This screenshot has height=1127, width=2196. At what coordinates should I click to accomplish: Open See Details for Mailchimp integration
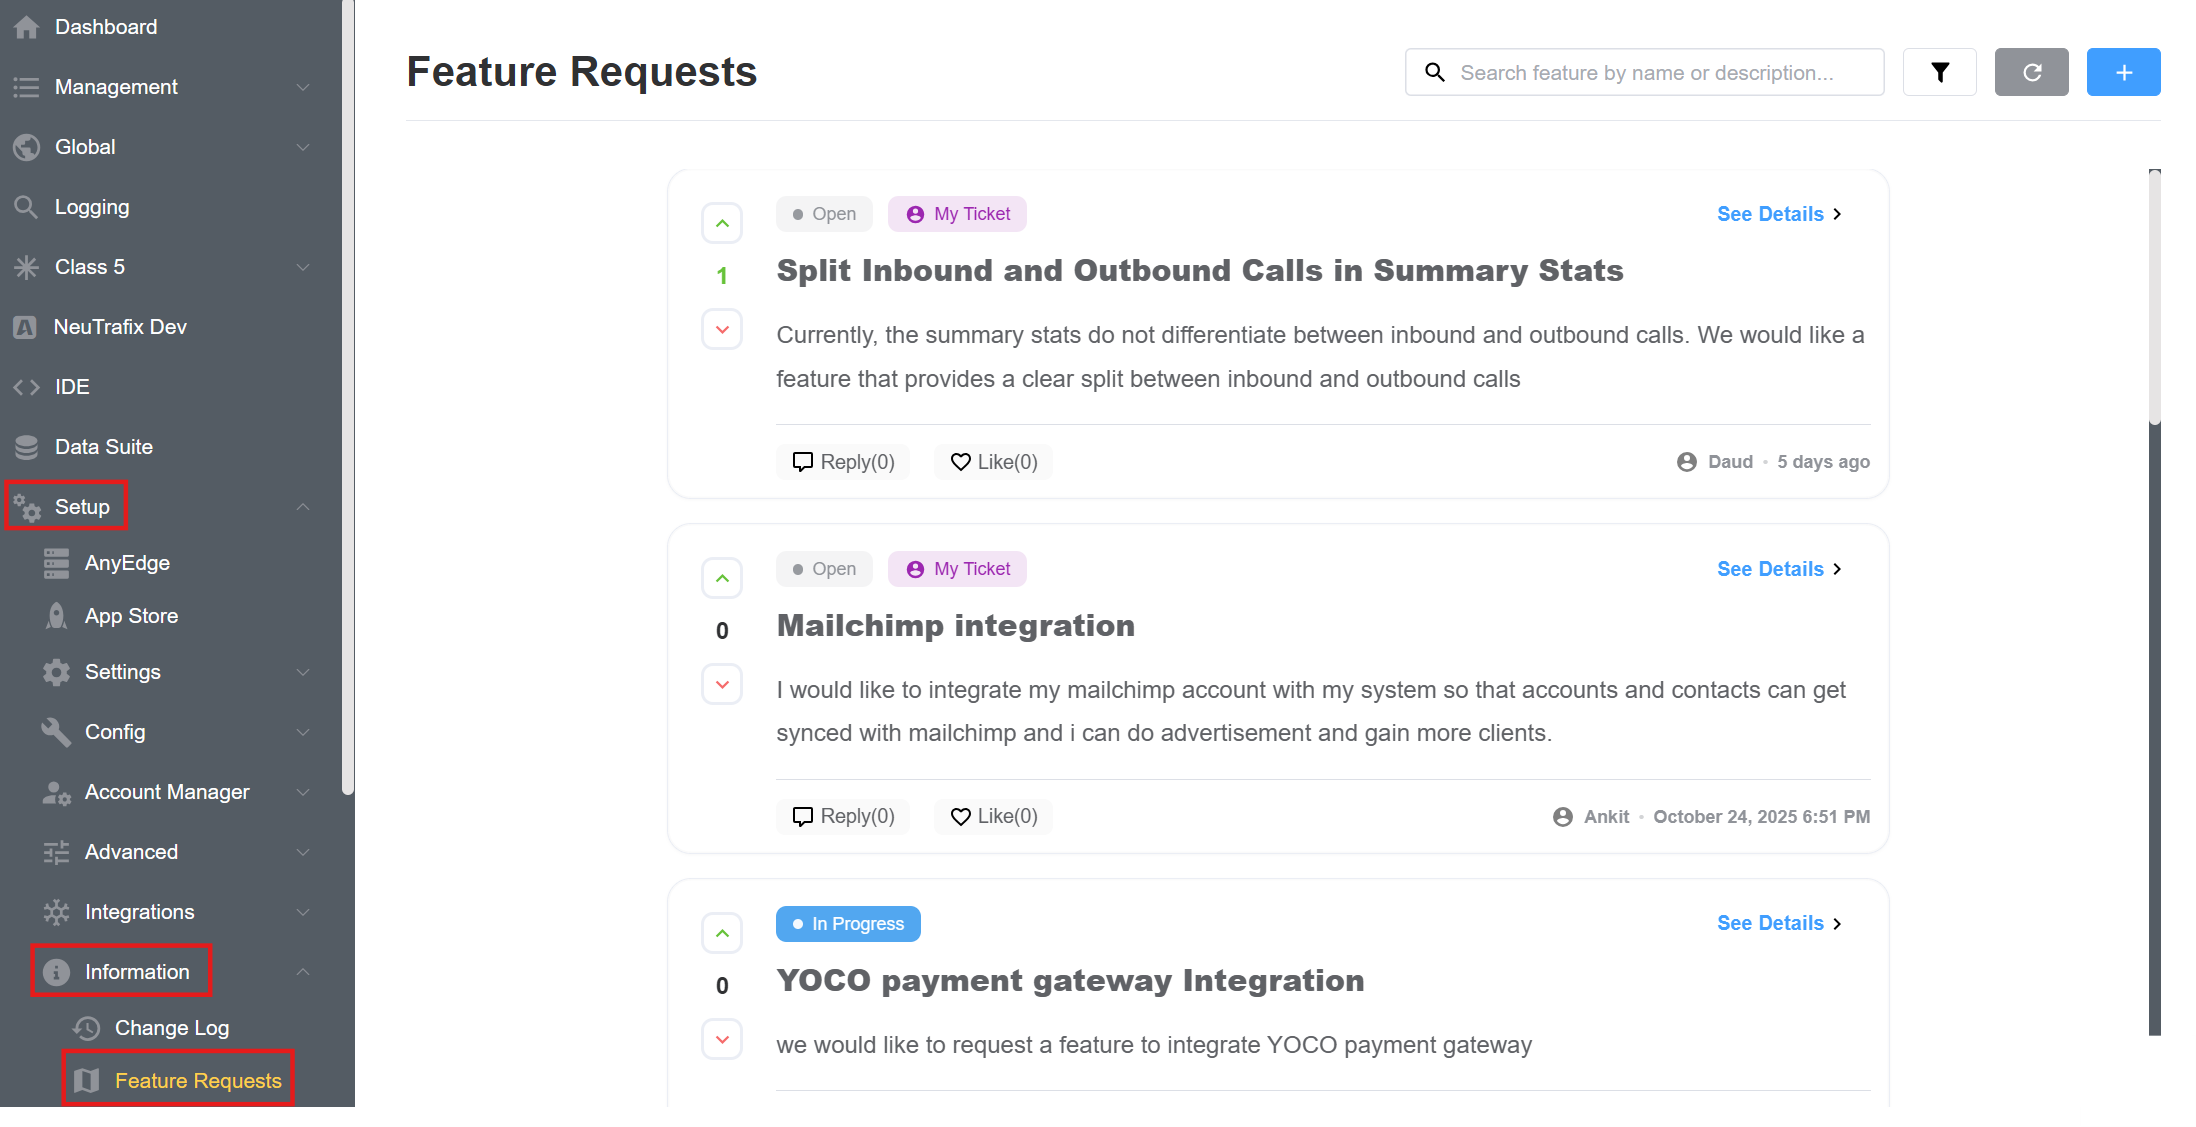1778,569
